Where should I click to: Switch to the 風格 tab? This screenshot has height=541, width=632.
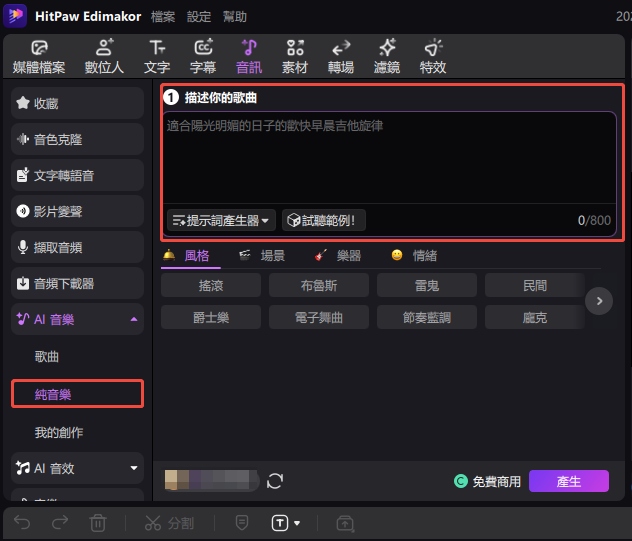pos(190,256)
